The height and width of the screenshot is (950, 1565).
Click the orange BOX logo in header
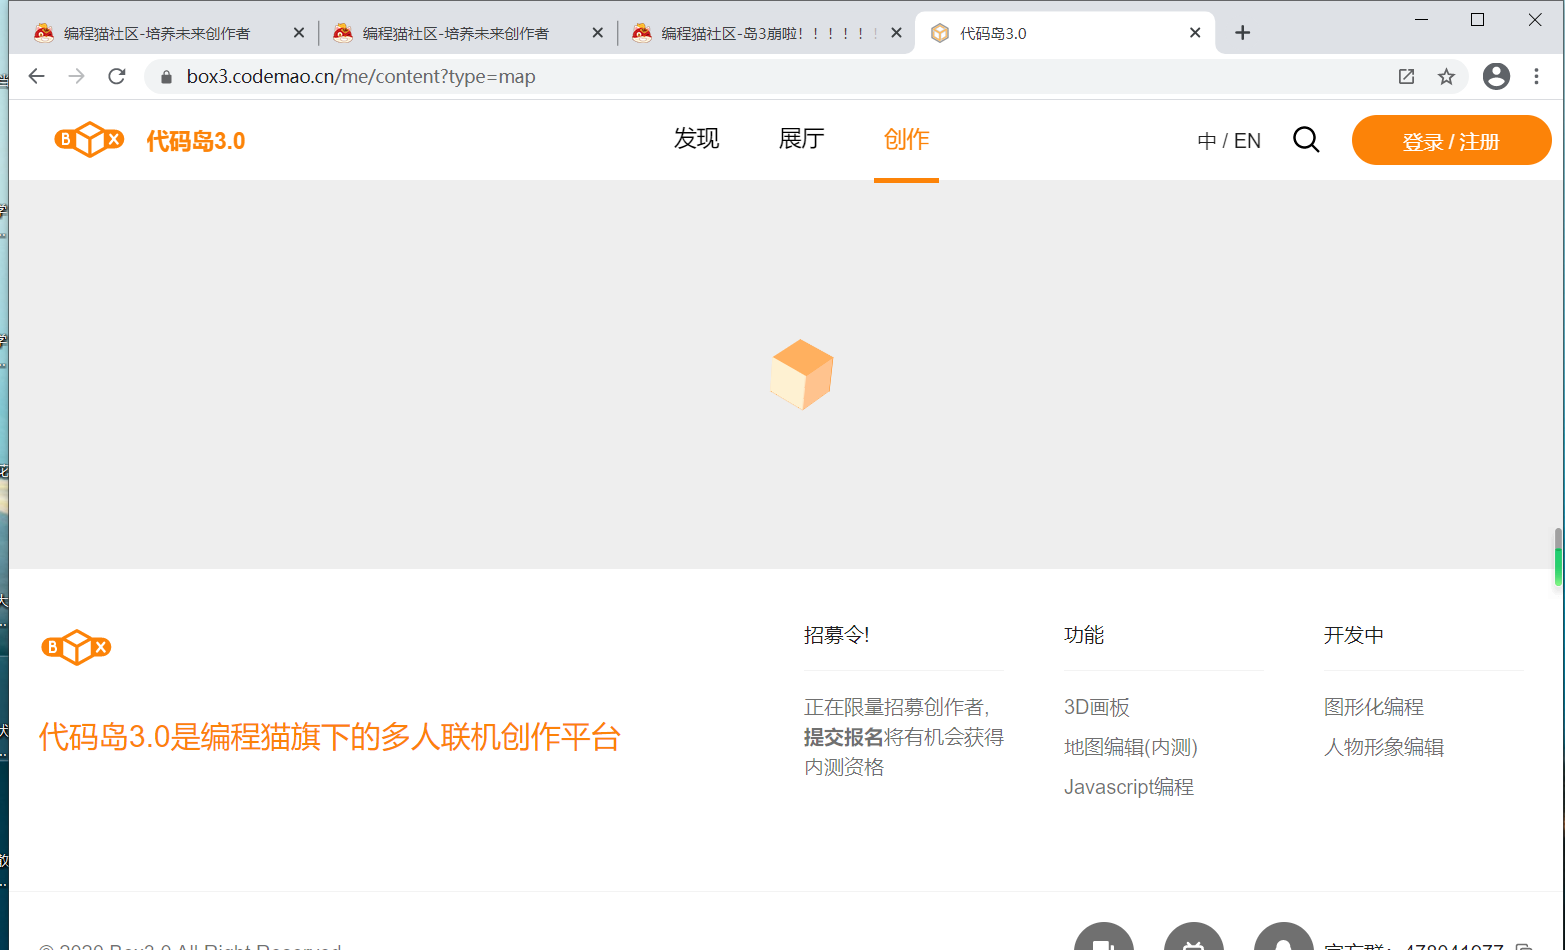click(x=89, y=140)
